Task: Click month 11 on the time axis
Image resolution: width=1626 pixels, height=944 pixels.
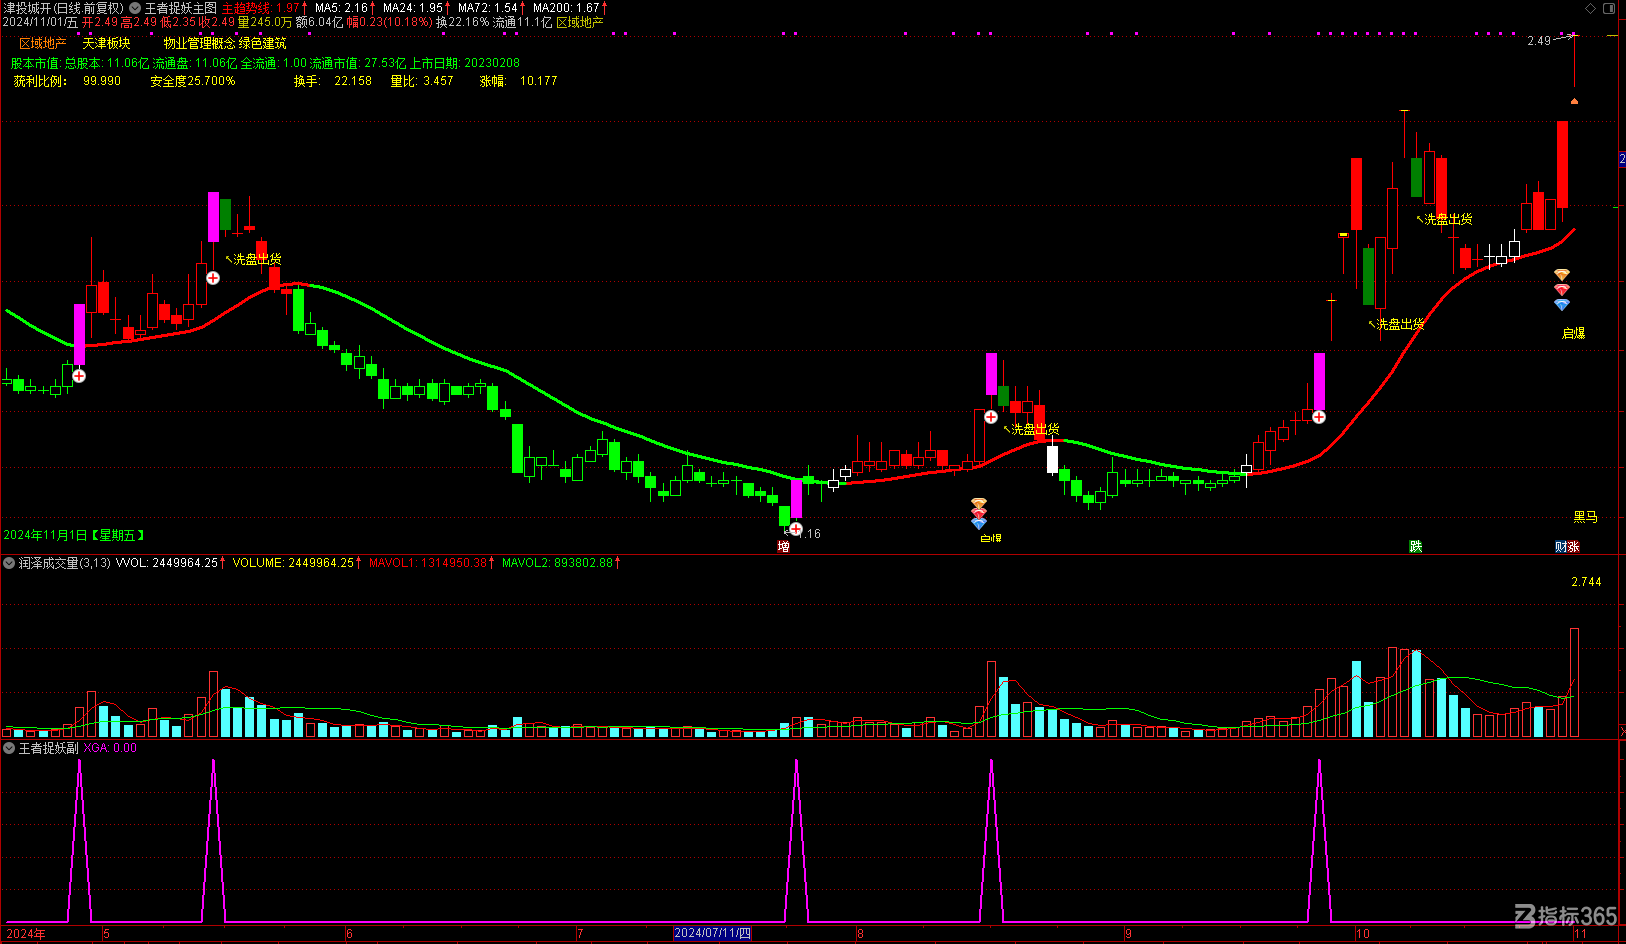Action: tap(1580, 934)
